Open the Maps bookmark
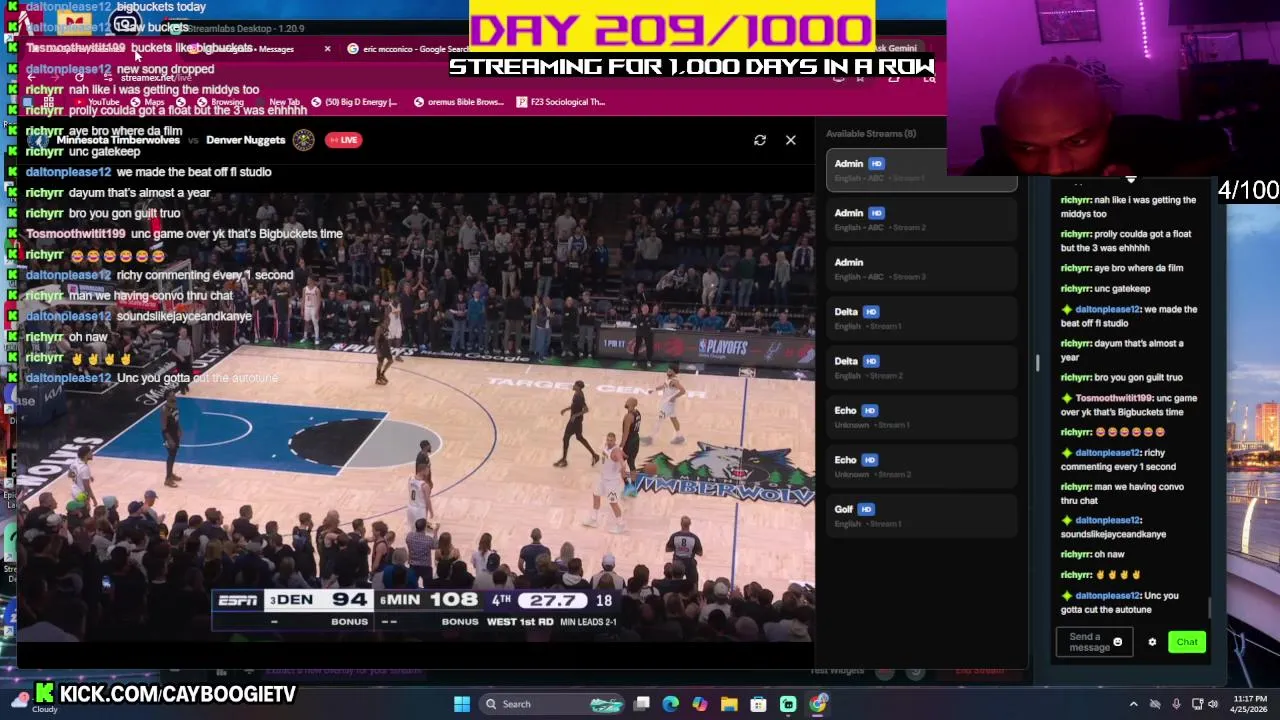This screenshot has height=720, width=1280. point(147,102)
